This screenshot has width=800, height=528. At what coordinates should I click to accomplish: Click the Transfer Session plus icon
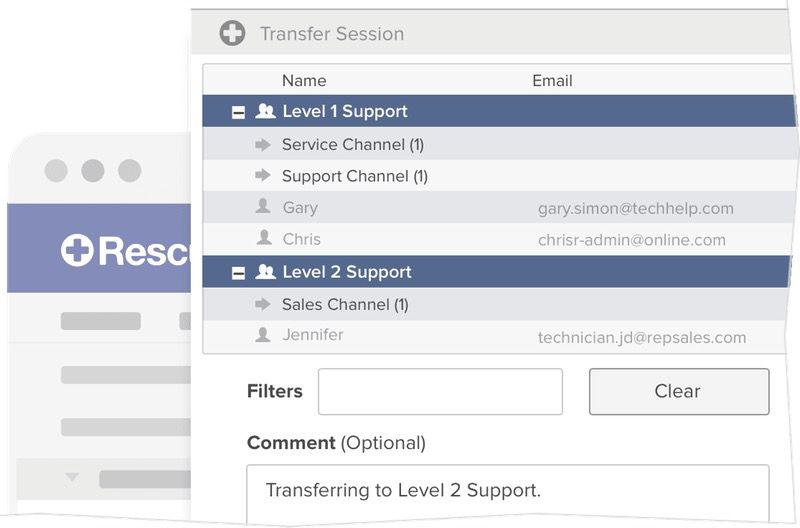click(232, 33)
